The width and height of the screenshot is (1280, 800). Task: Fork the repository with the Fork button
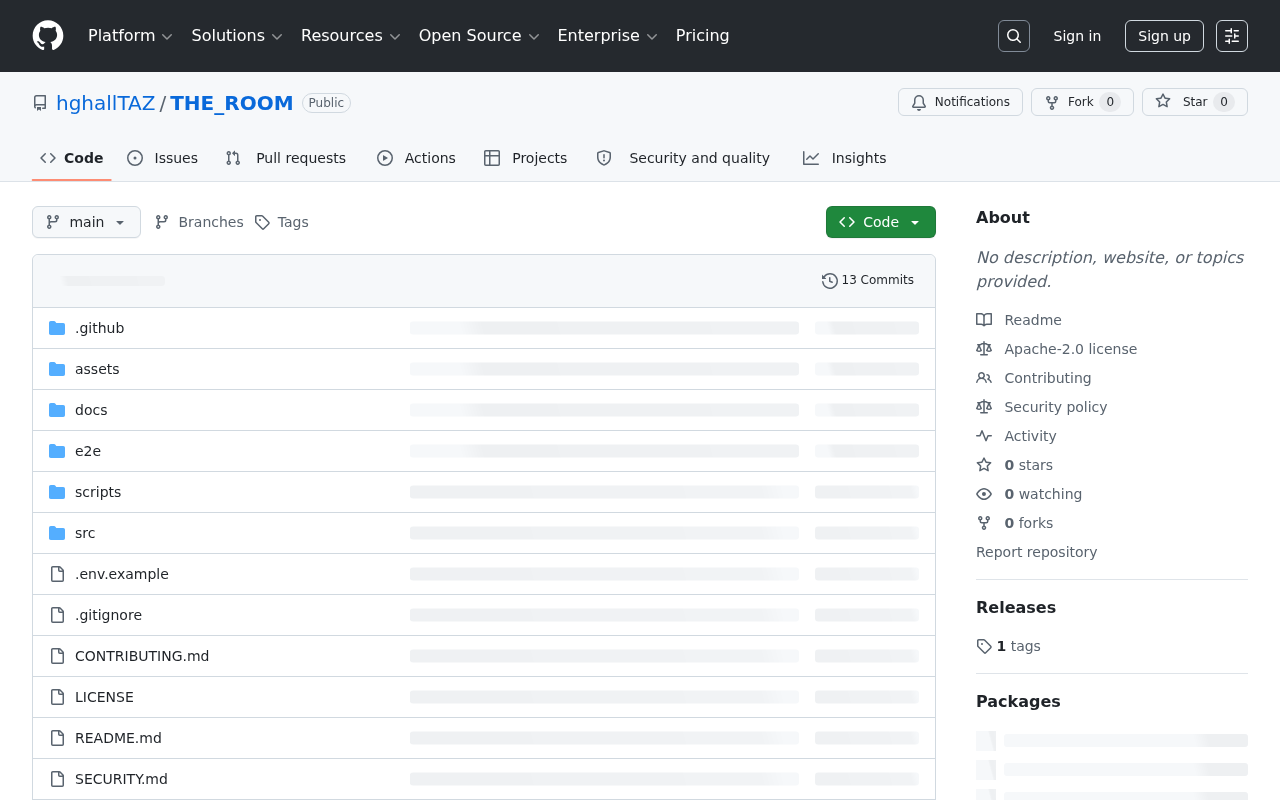(1082, 102)
